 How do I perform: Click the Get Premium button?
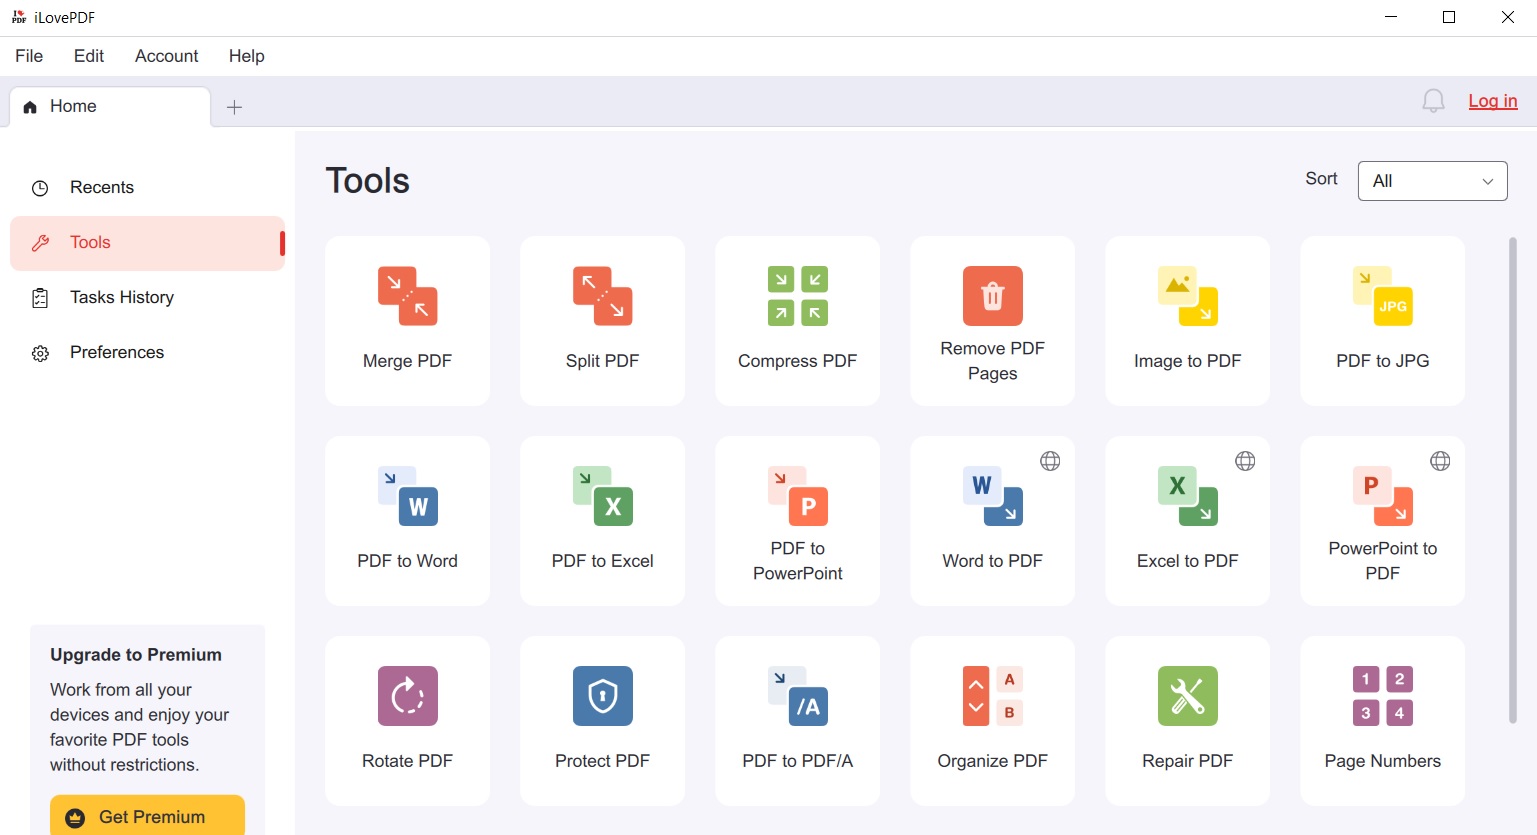pyautogui.click(x=147, y=815)
